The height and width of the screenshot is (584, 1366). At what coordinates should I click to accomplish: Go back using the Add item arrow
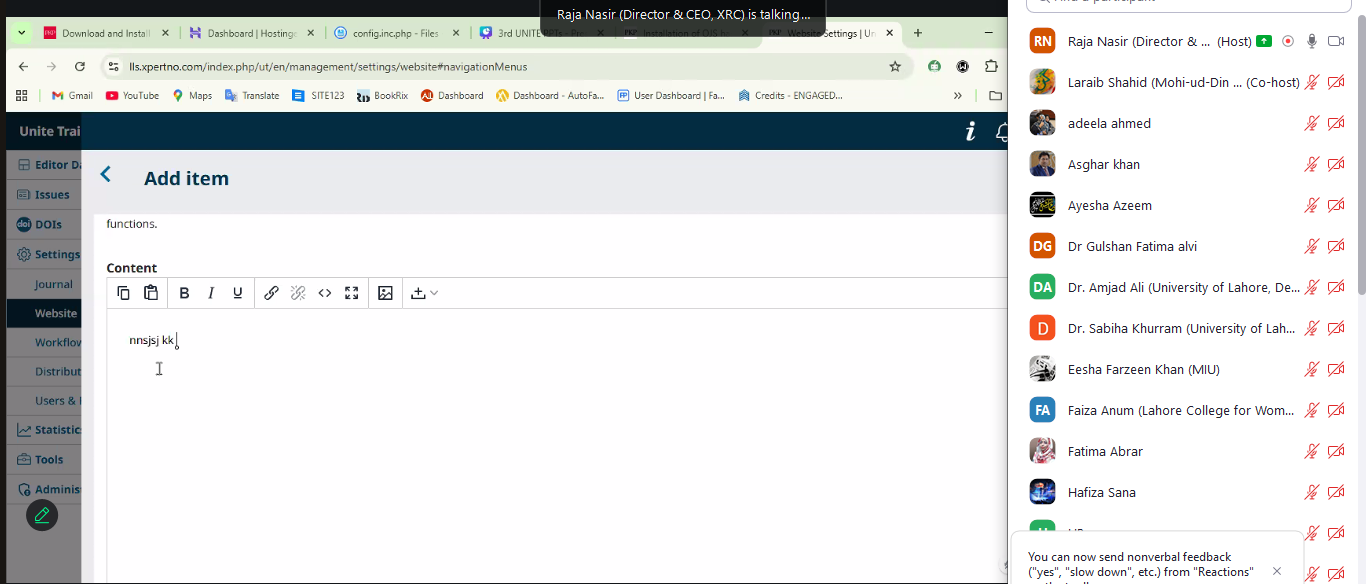click(x=106, y=175)
